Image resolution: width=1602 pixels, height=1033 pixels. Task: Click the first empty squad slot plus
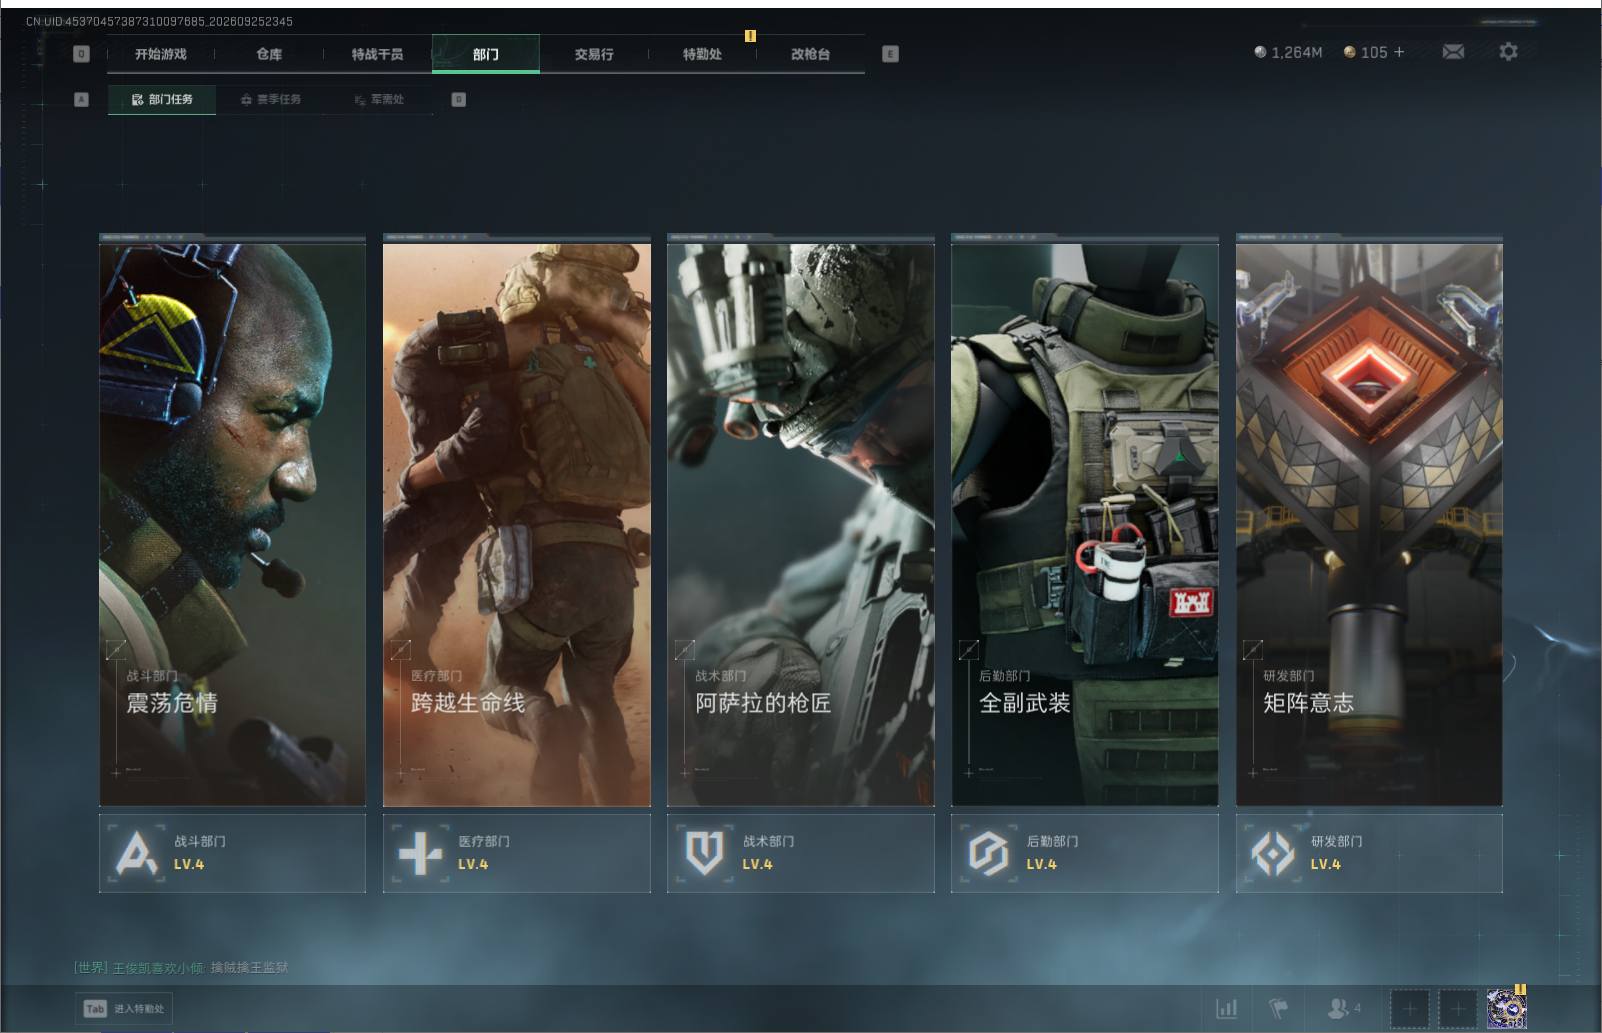[1410, 1009]
